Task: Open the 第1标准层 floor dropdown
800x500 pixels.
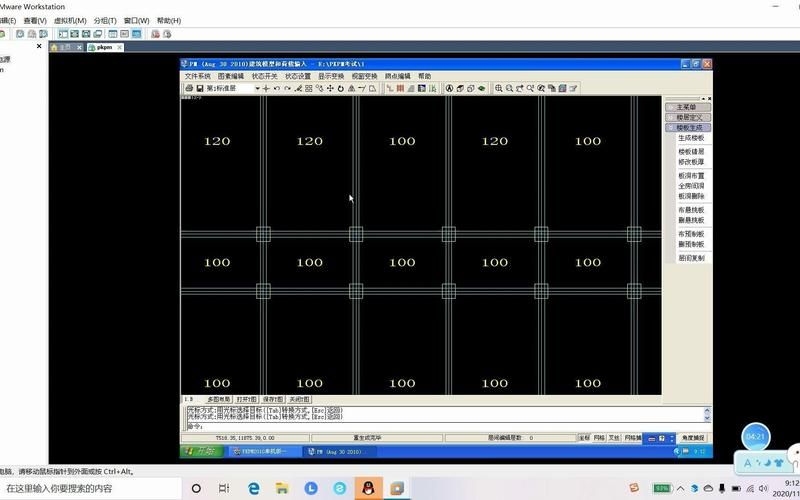Action: pyautogui.click(x=257, y=88)
